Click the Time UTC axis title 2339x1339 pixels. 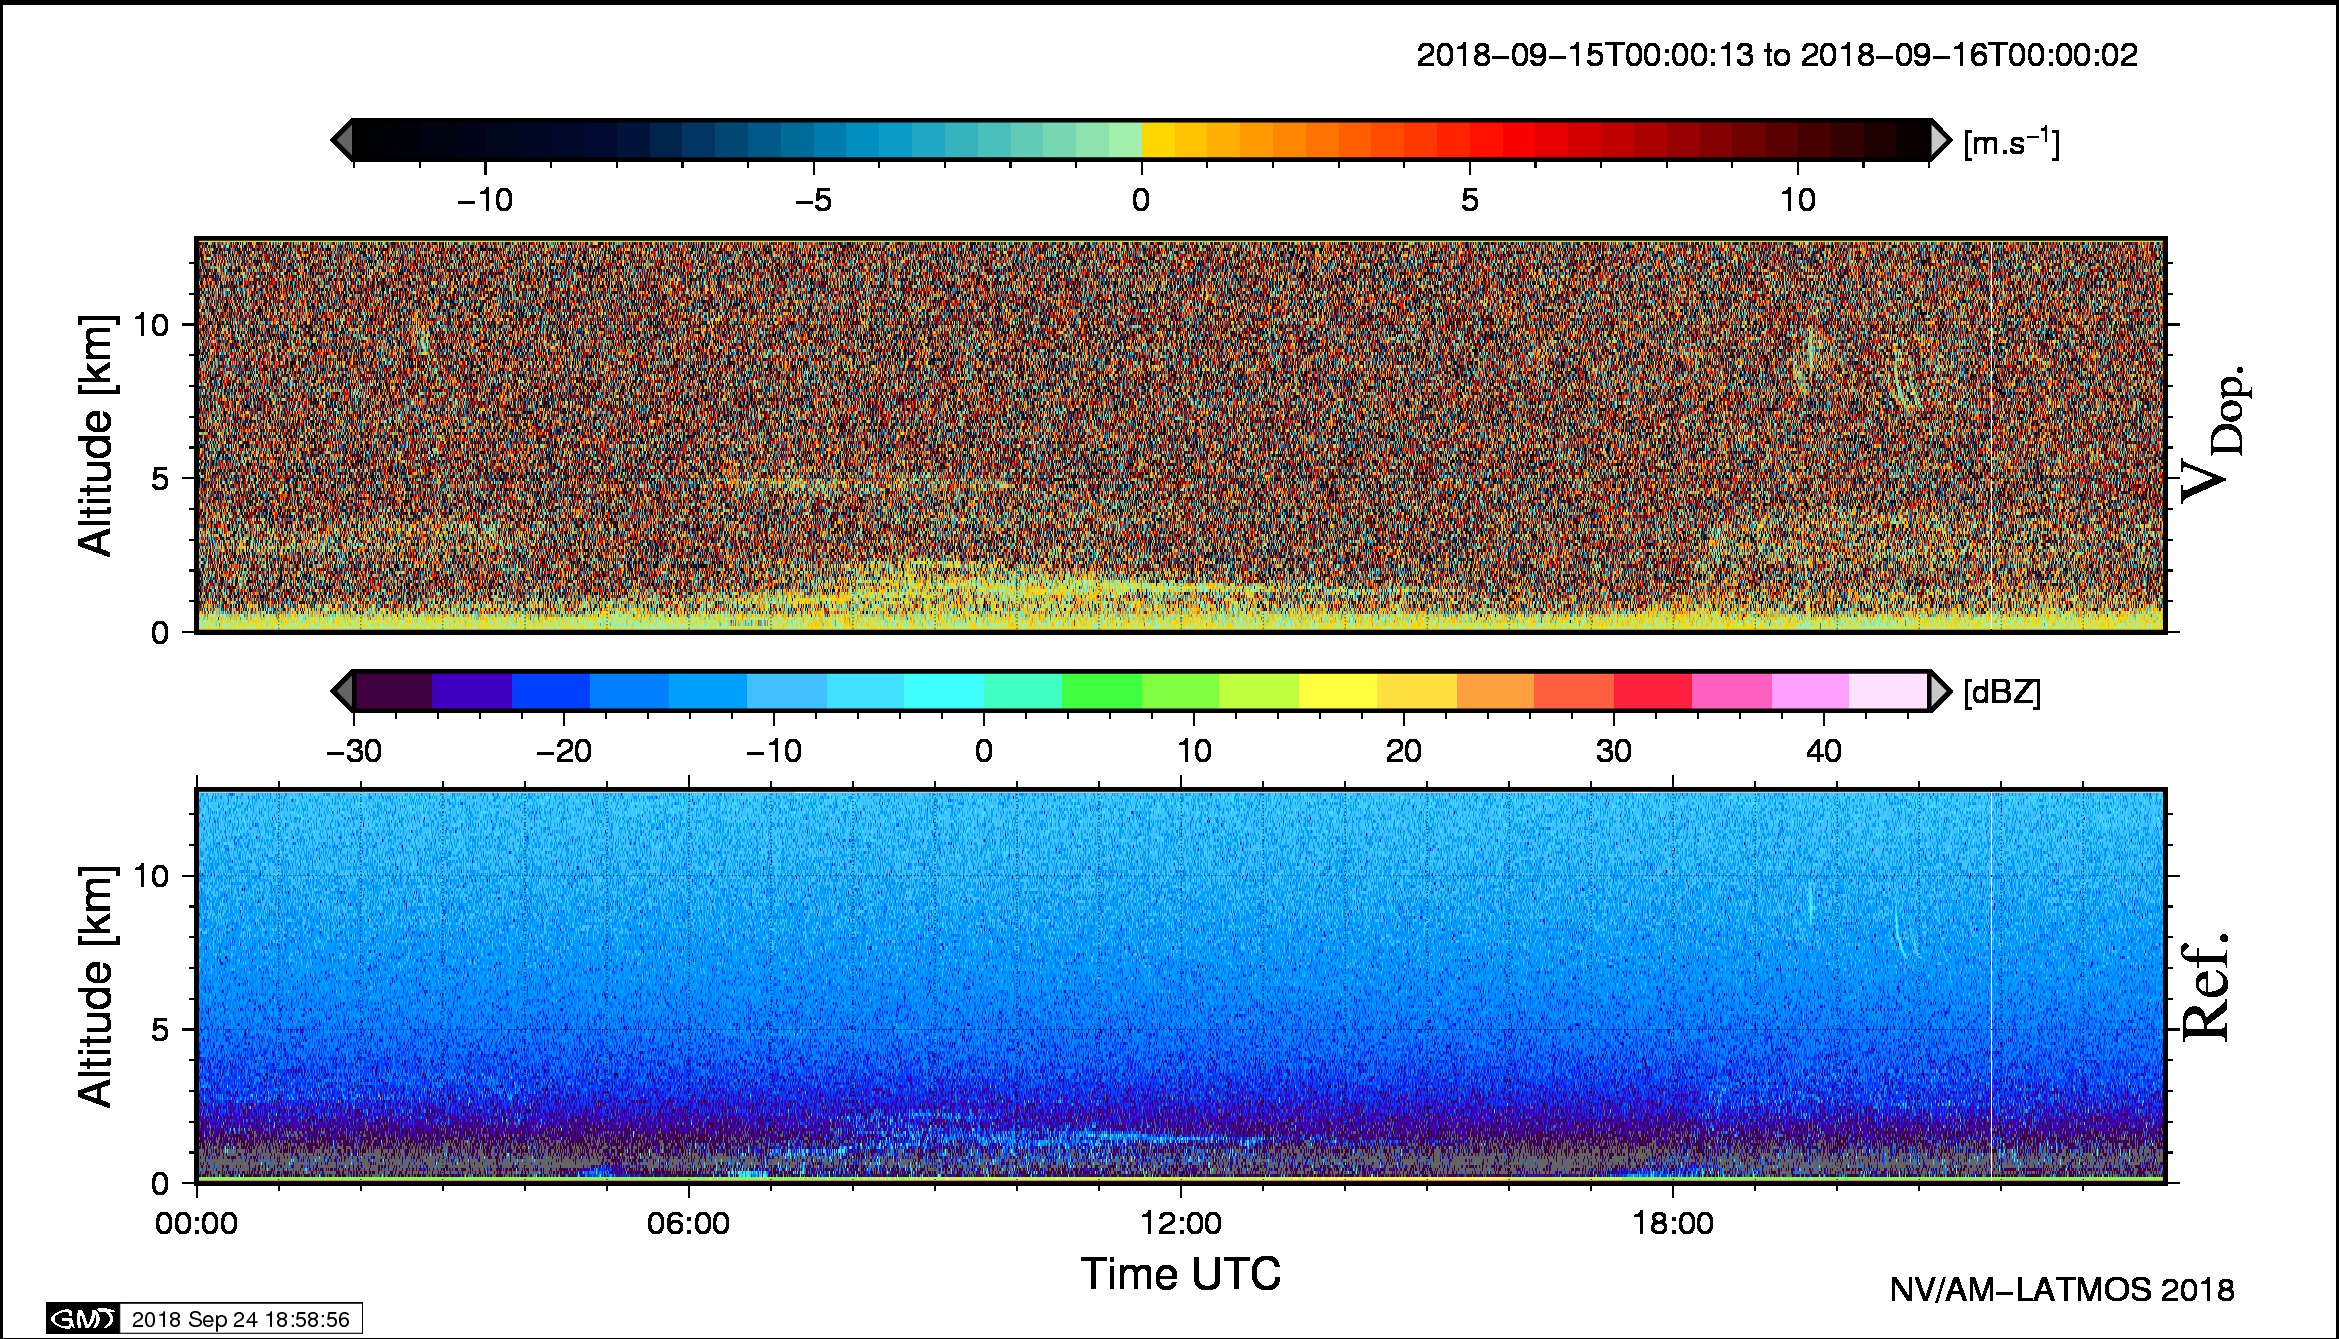click(x=1180, y=1275)
